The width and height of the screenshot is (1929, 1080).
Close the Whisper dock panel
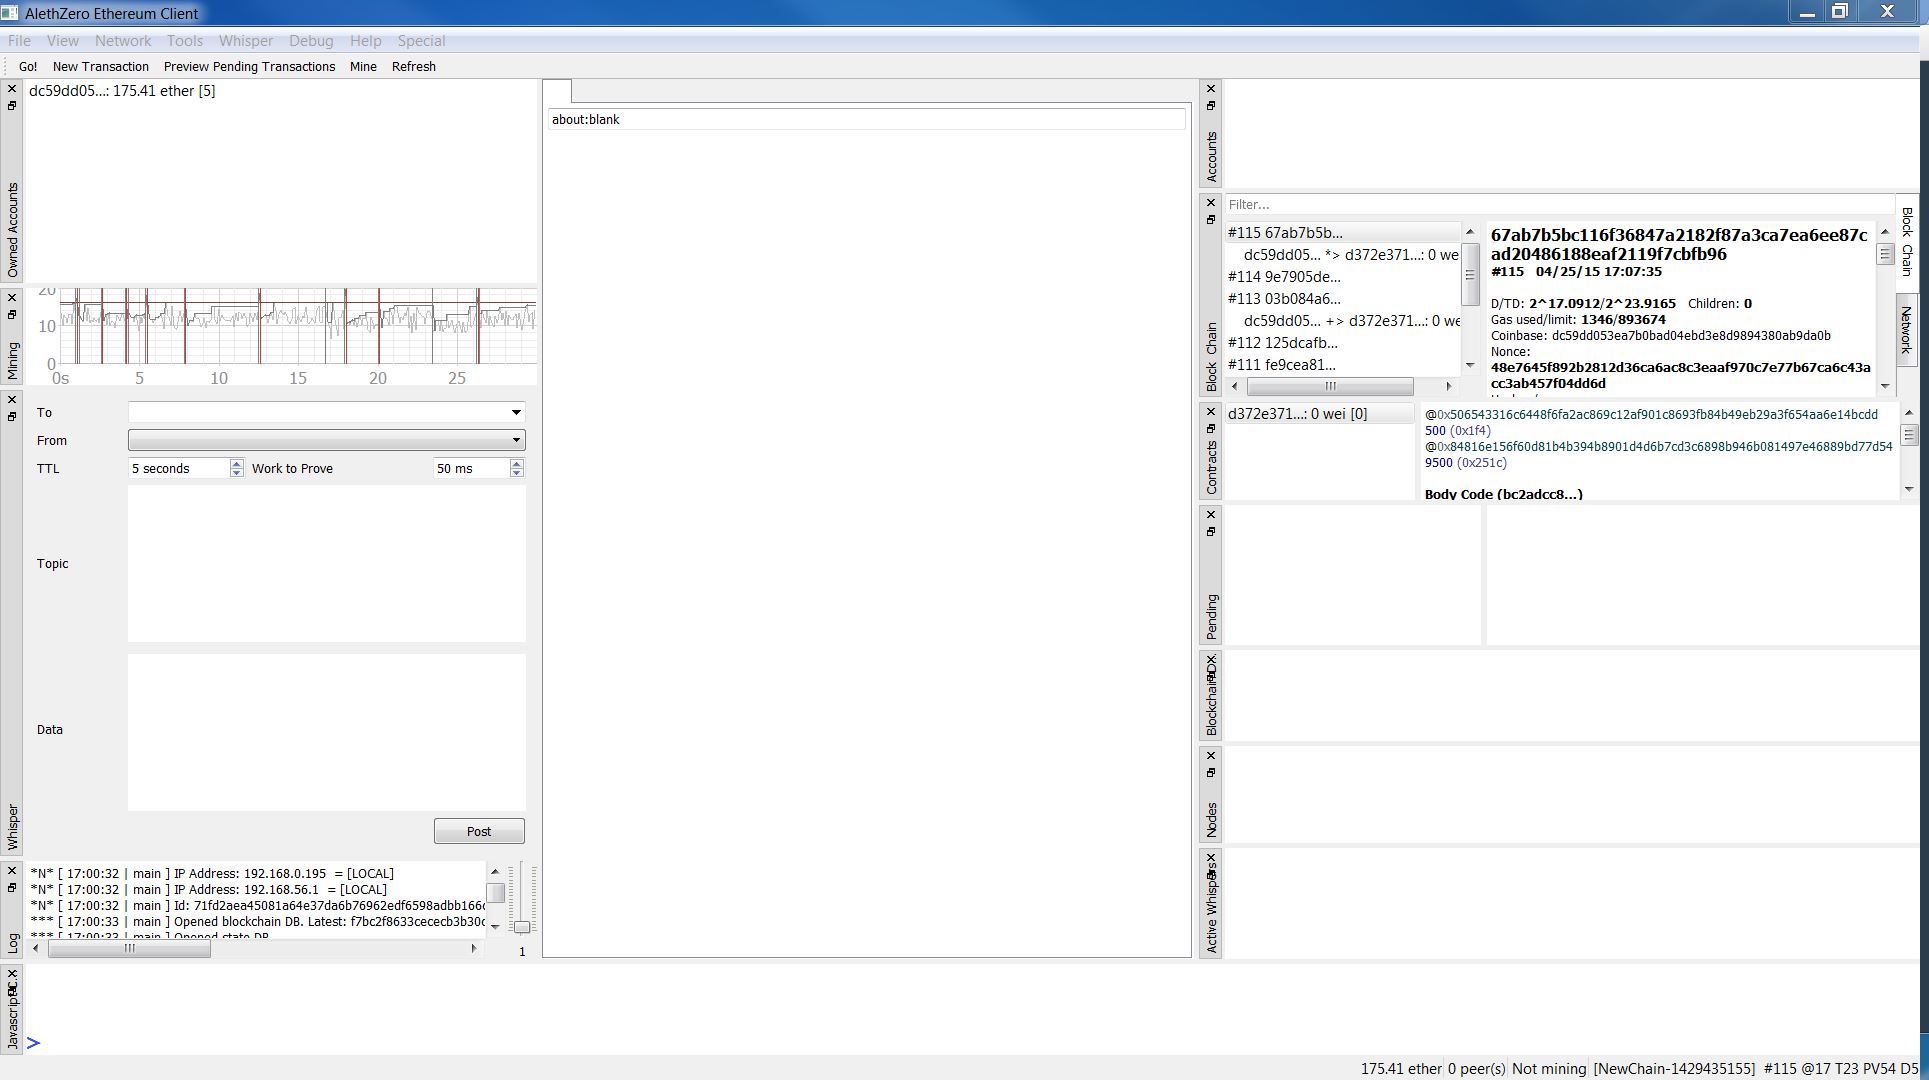coord(12,400)
